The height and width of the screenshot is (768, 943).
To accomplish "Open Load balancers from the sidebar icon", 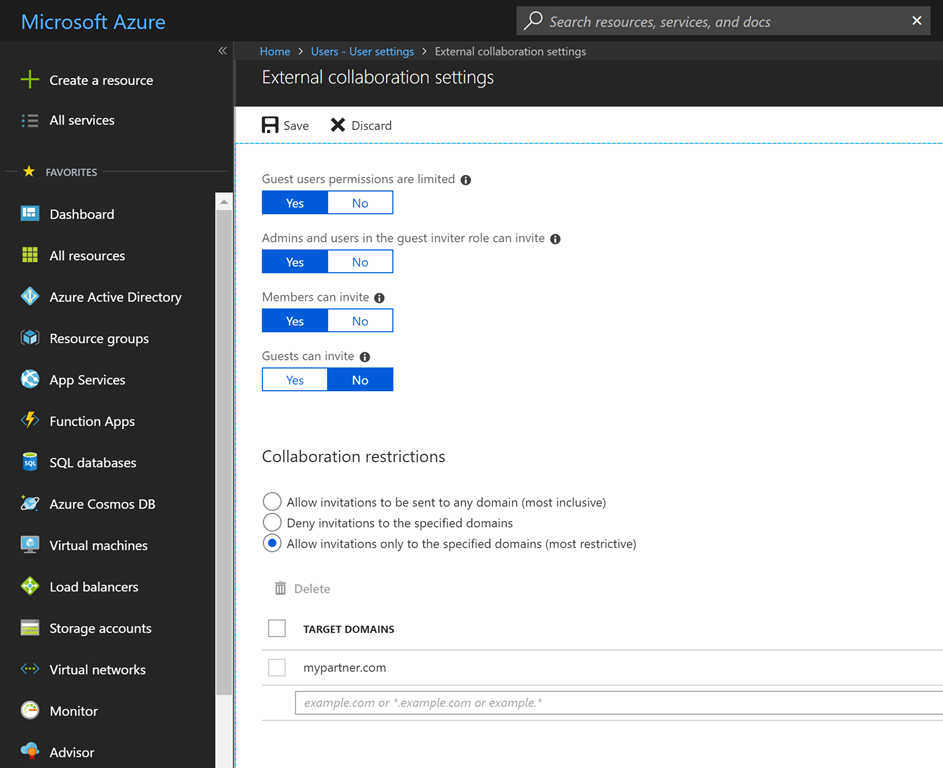I will click(30, 587).
